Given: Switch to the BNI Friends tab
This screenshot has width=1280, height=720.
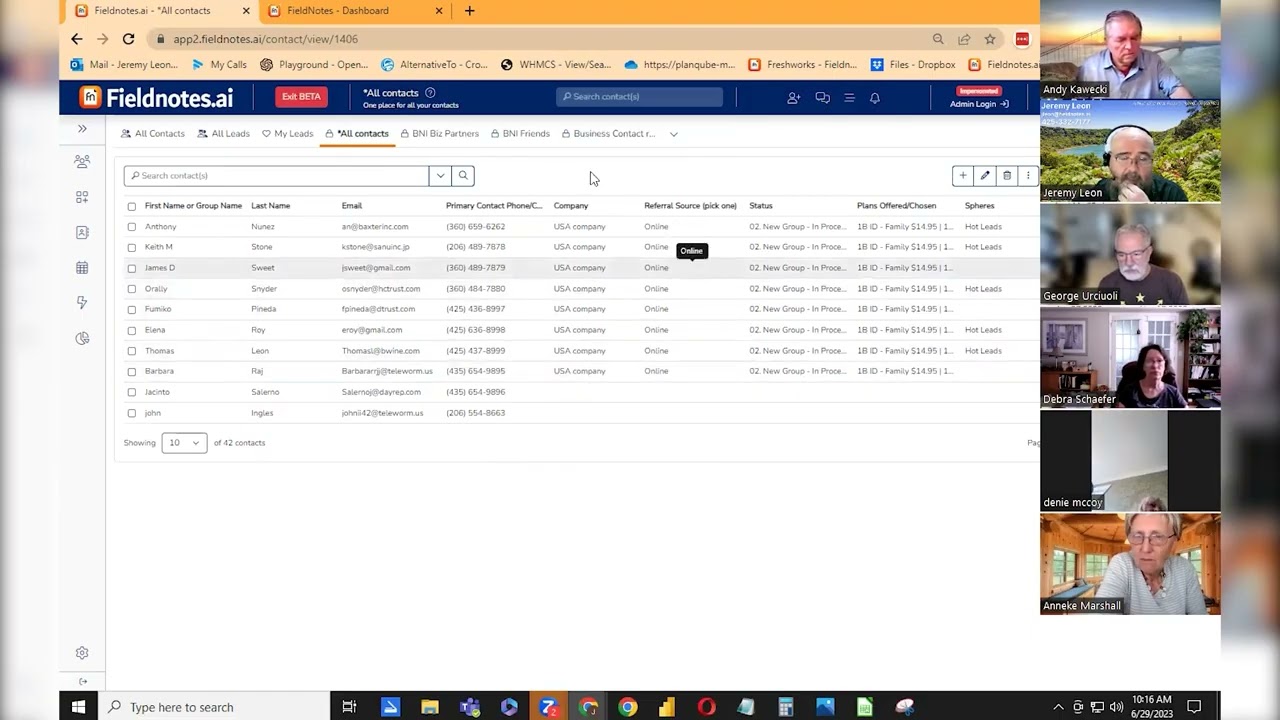Looking at the screenshot, I should (x=520, y=134).
